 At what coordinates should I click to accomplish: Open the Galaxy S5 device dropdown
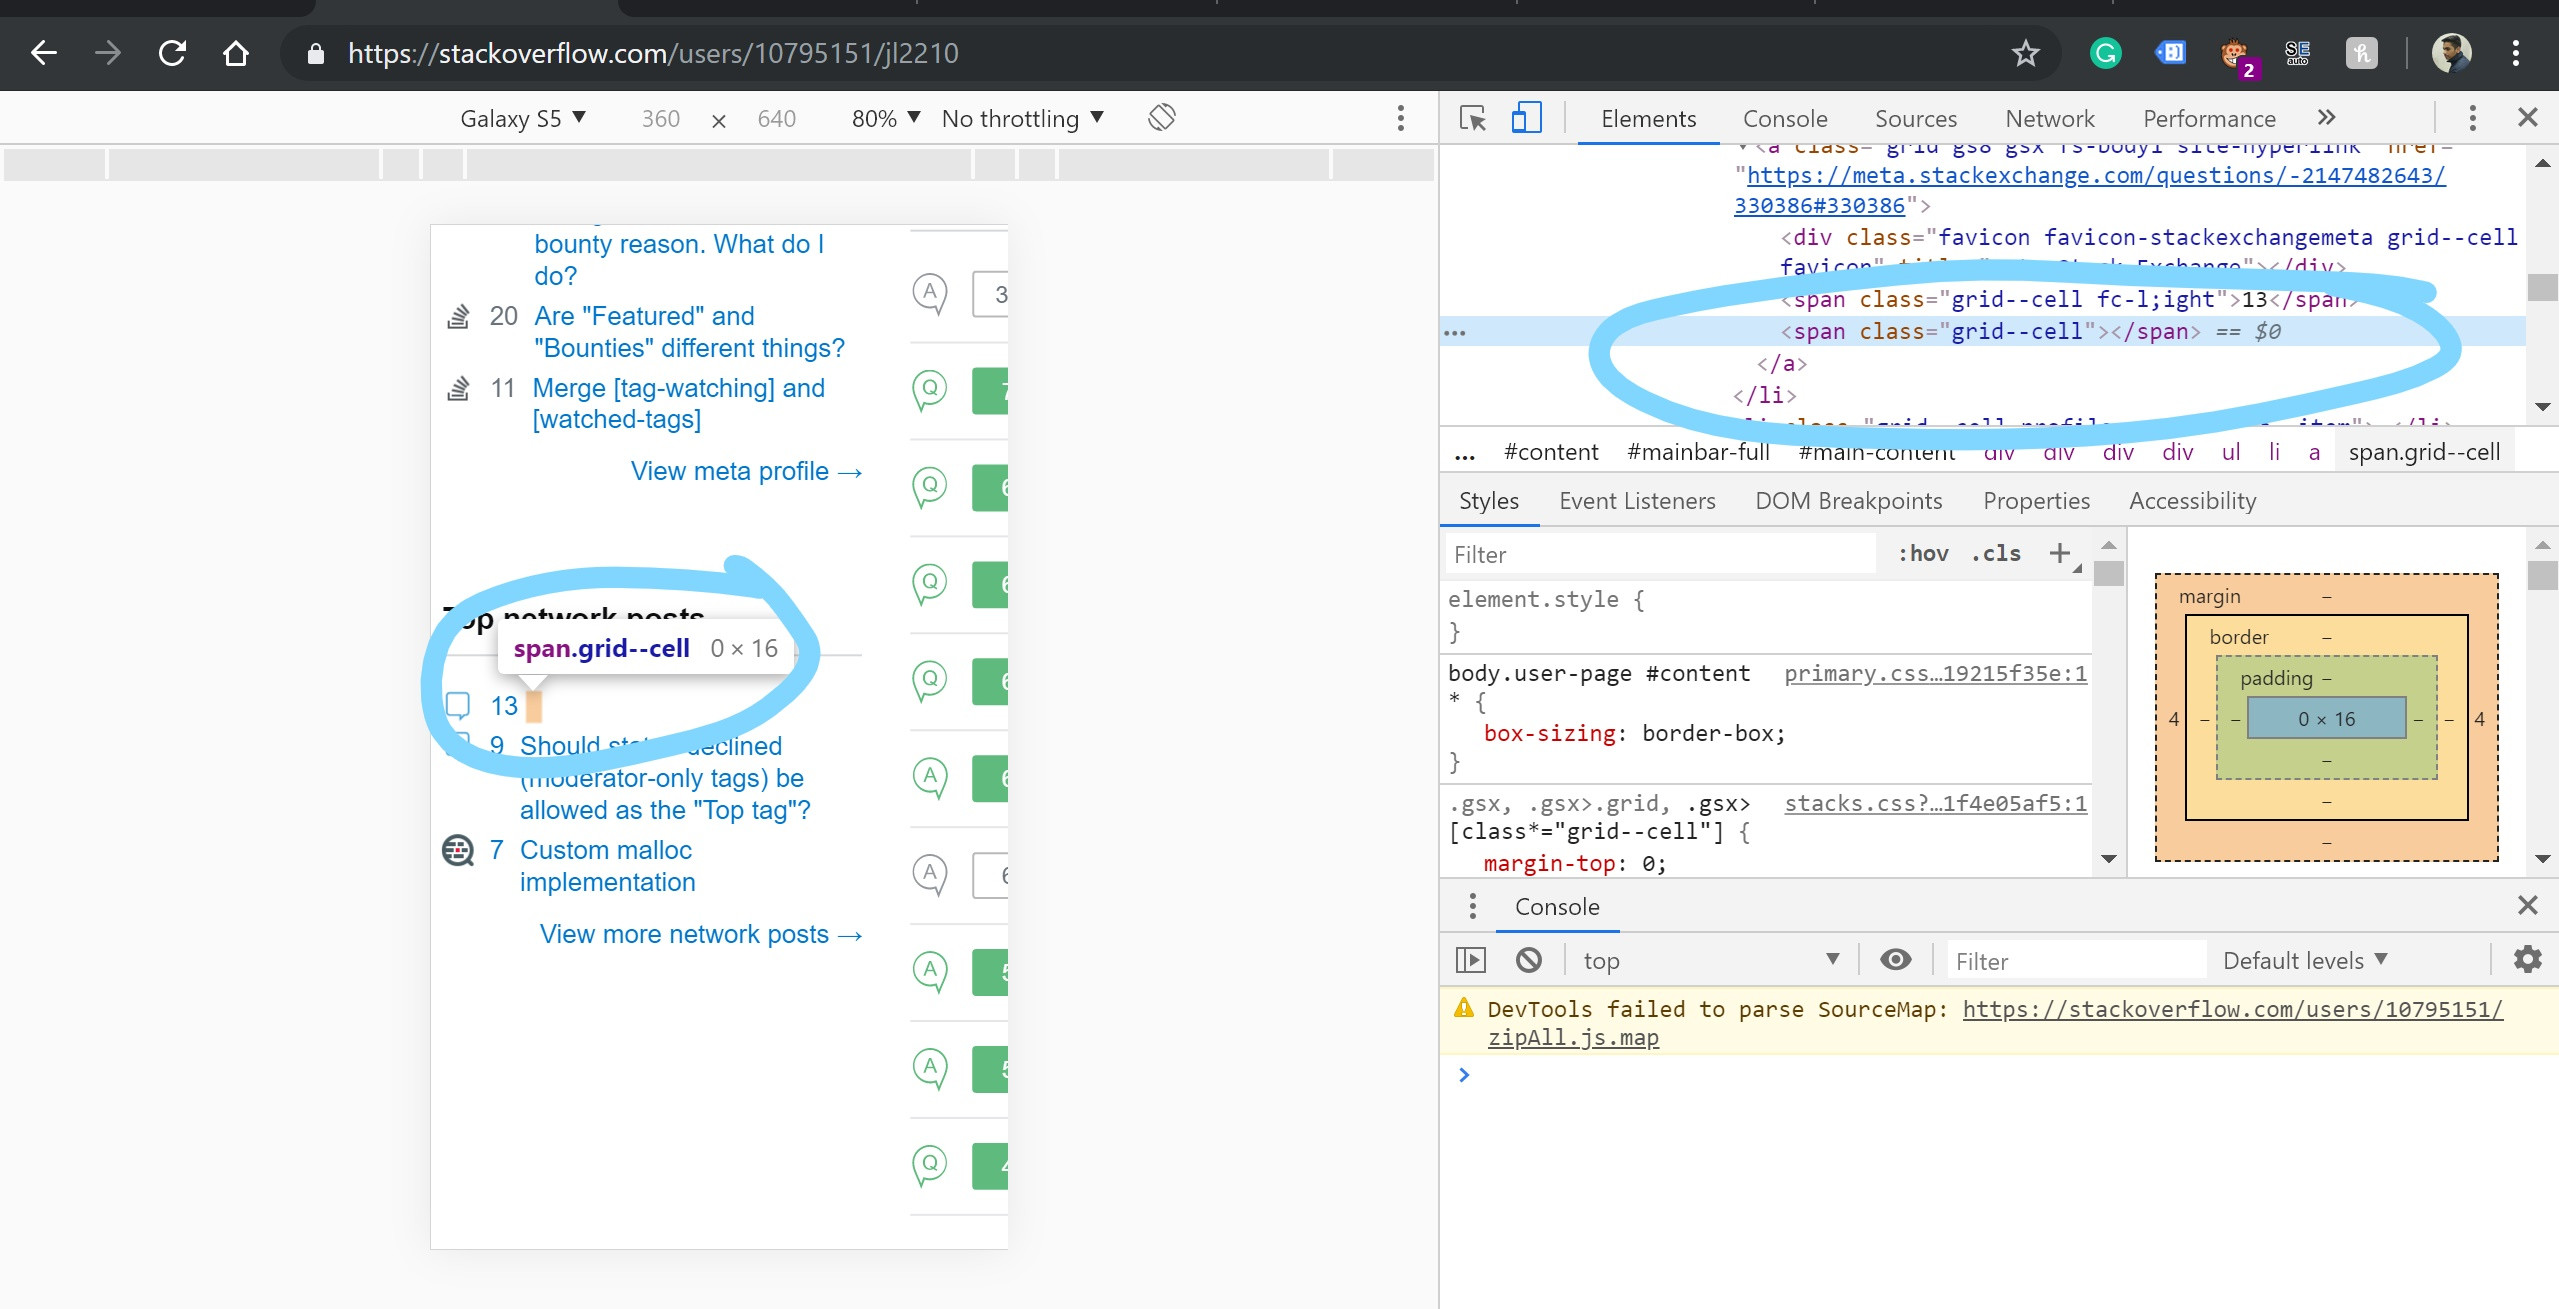point(523,118)
